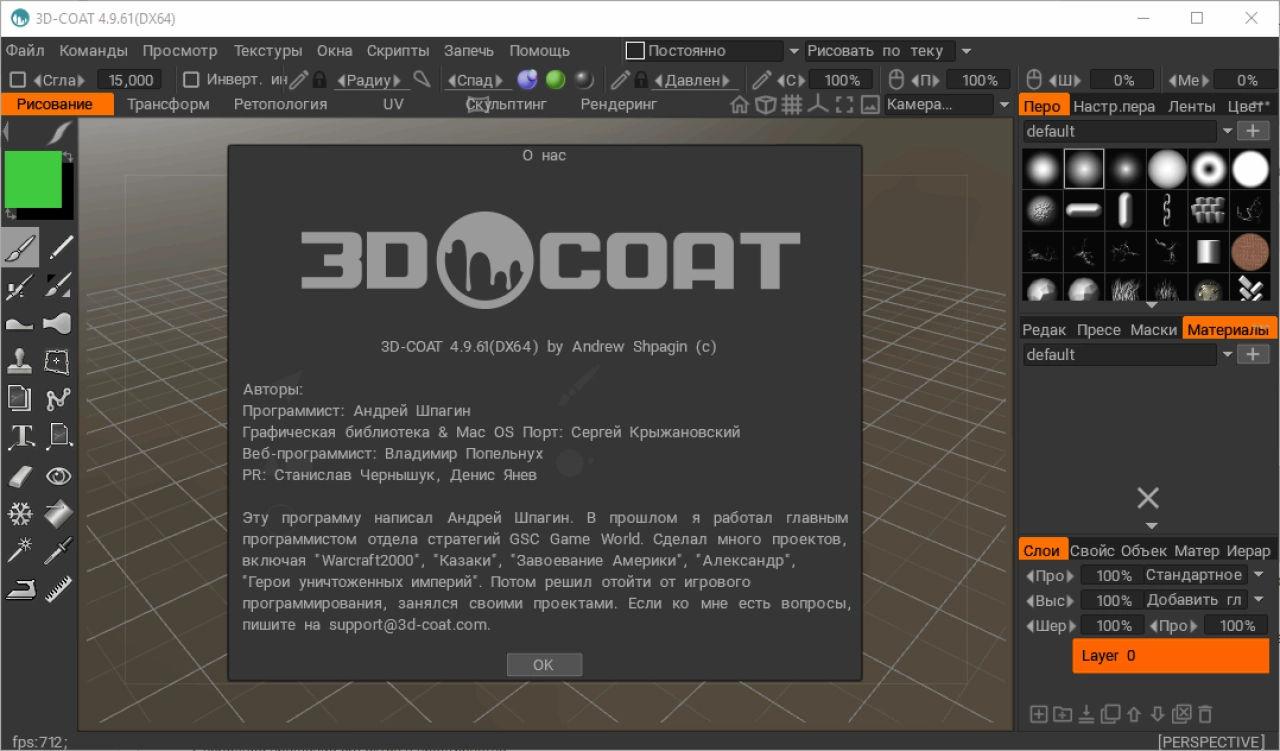Screen dimensions: 1280x751
Task: Switch to the Настр.пера tab
Action: point(1114,106)
